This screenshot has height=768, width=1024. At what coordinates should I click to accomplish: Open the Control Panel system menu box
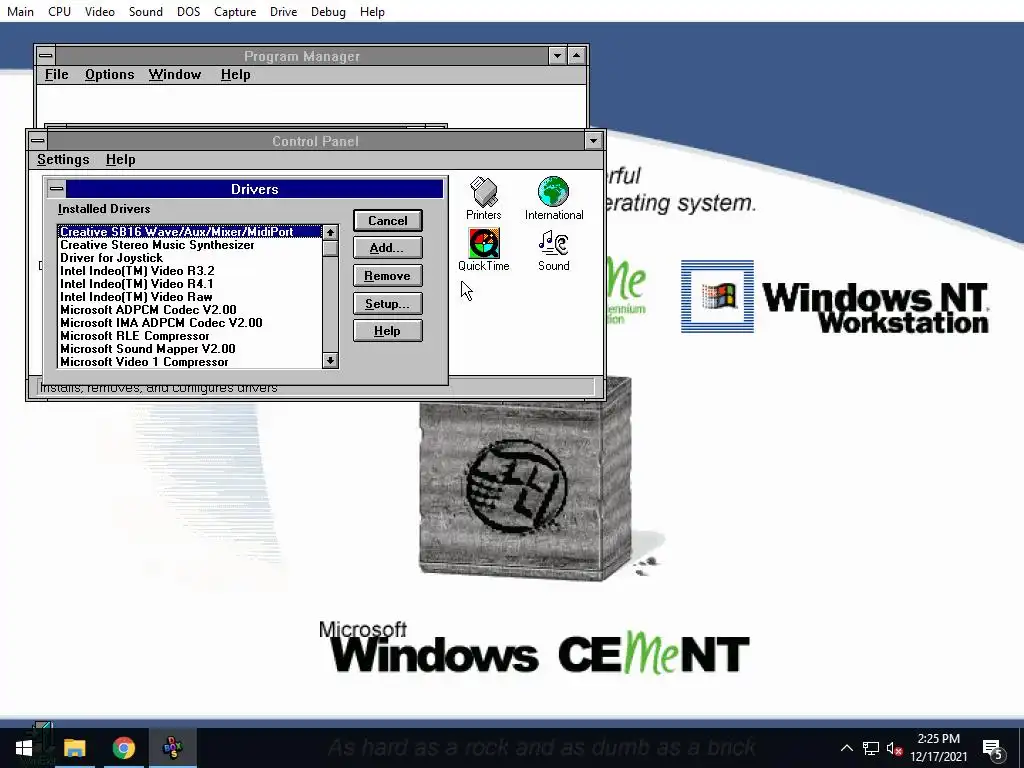(x=38, y=141)
